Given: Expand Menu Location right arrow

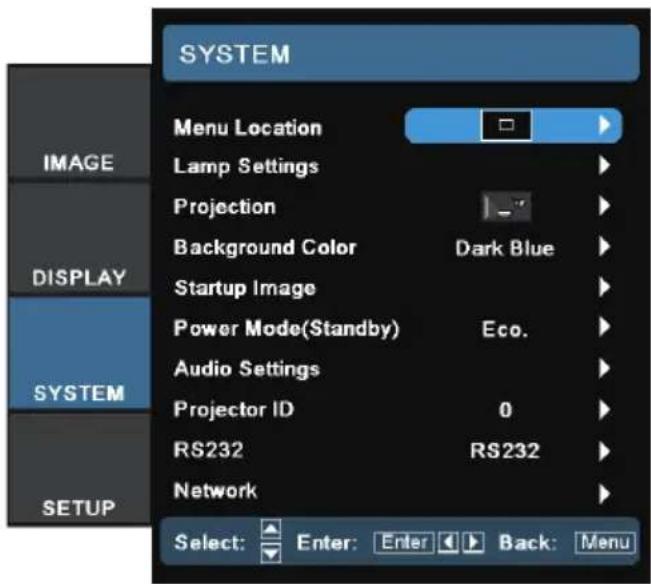Looking at the screenshot, I should (x=604, y=125).
